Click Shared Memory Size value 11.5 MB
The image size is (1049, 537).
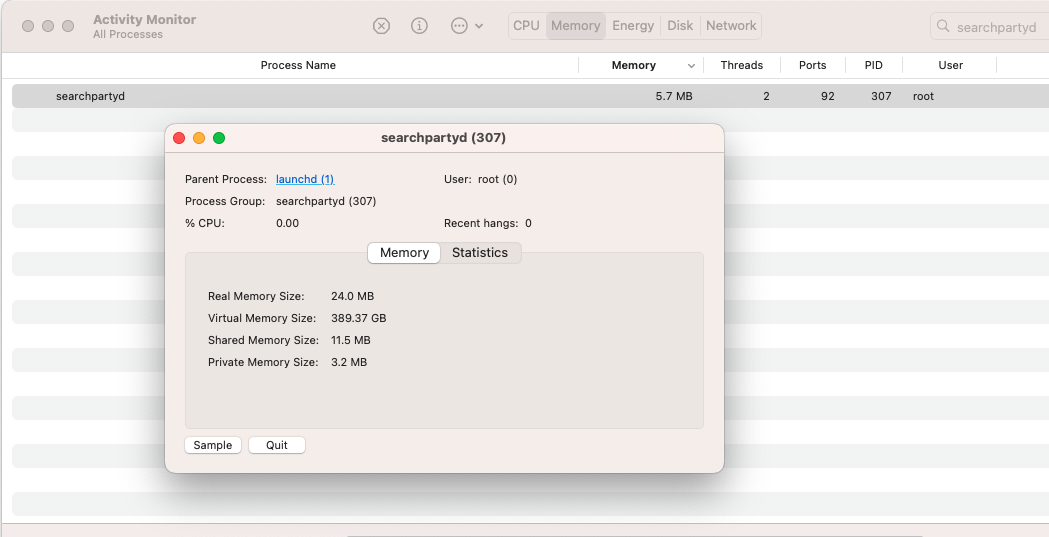click(x=351, y=340)
